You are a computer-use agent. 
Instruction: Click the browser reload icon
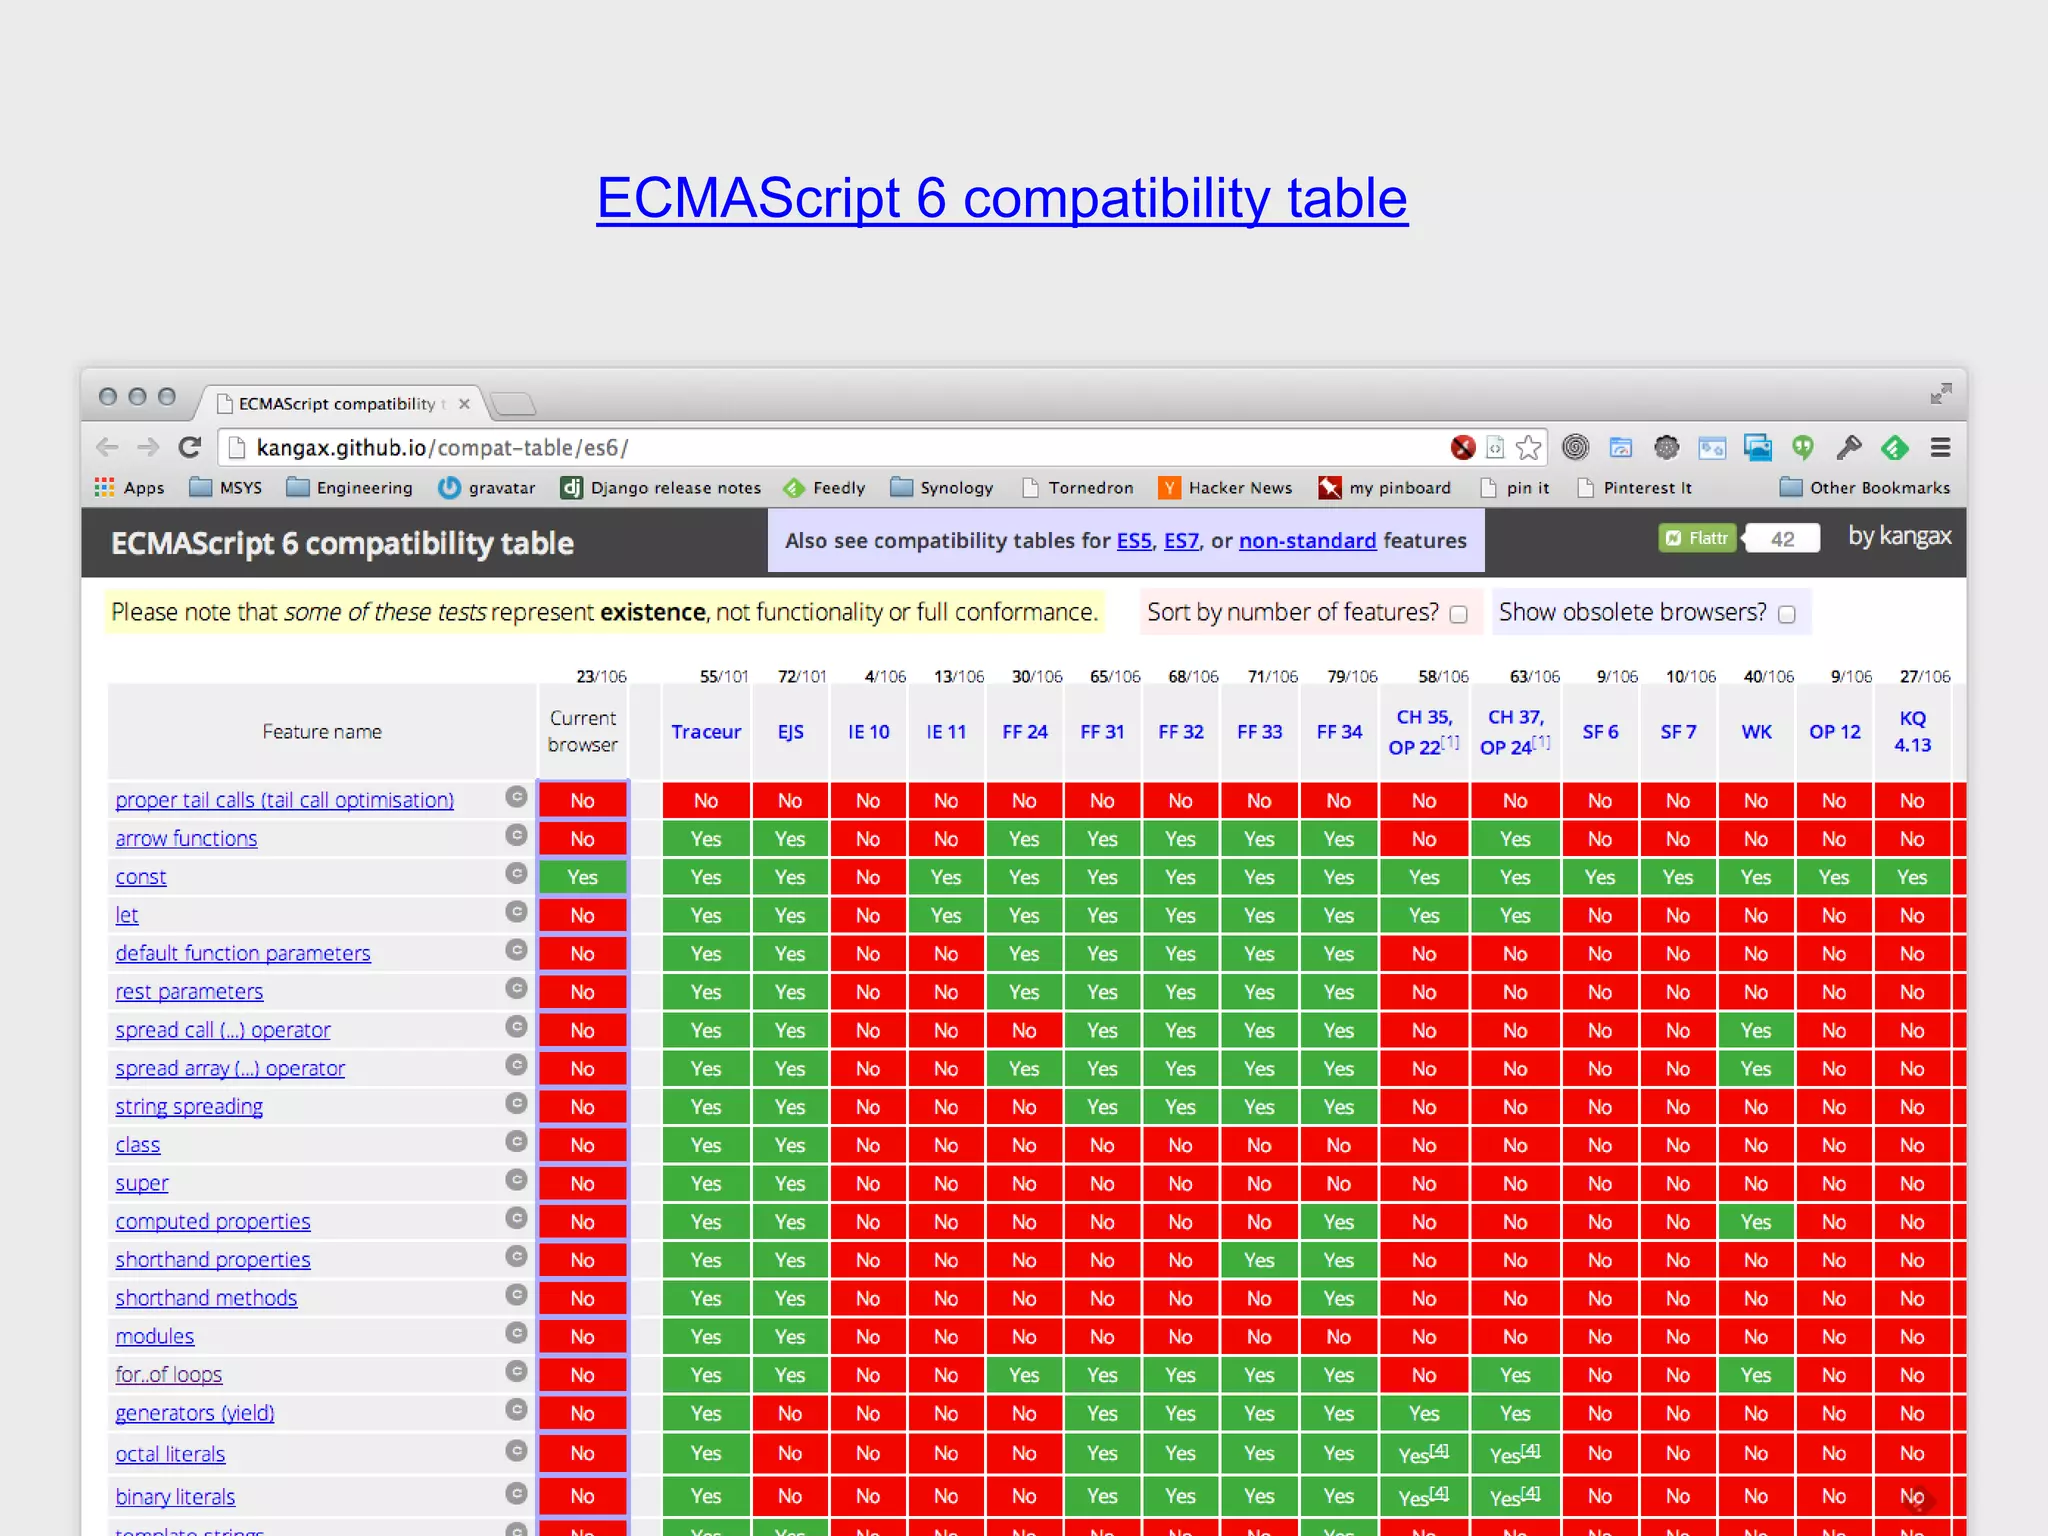tap(190, 447)
